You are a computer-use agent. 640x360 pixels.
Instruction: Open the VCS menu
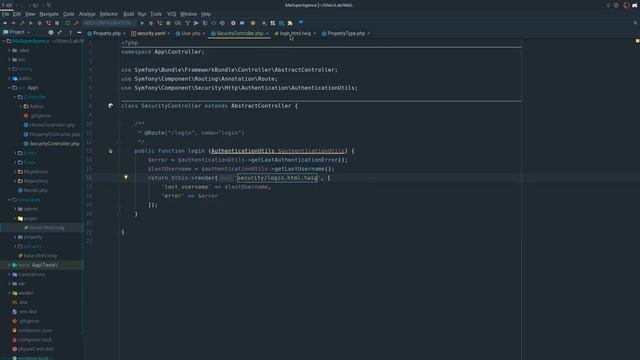tap(171, 14)
